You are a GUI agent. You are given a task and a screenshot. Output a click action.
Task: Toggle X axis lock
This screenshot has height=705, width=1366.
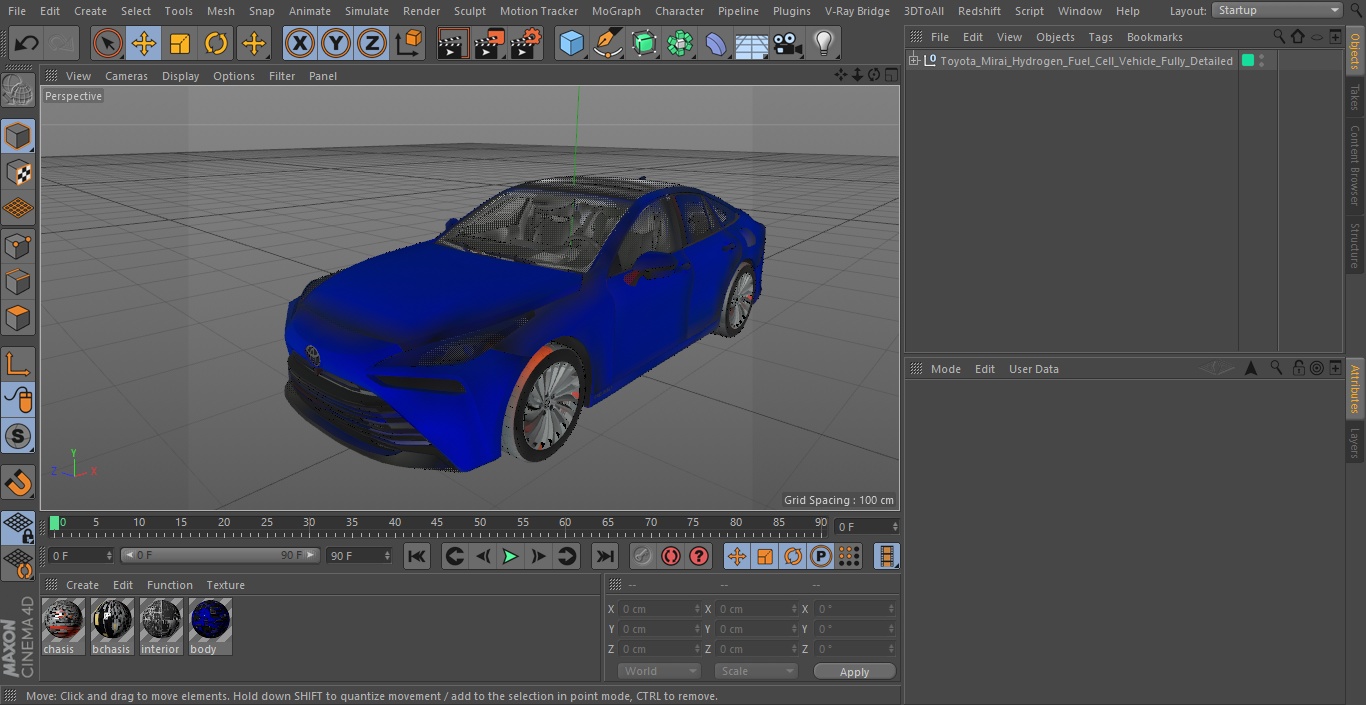click(300, 43)
